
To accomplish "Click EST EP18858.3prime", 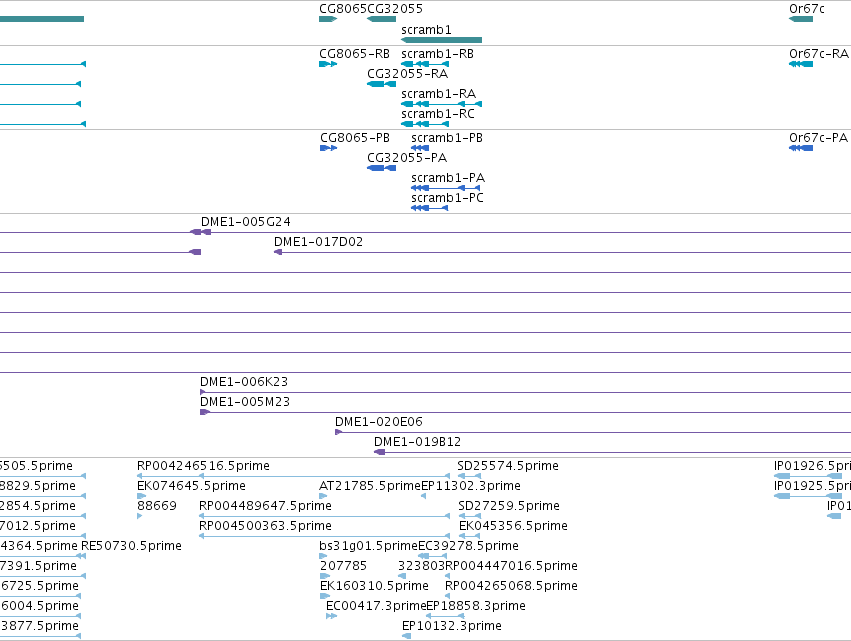I will coord(476,606).
